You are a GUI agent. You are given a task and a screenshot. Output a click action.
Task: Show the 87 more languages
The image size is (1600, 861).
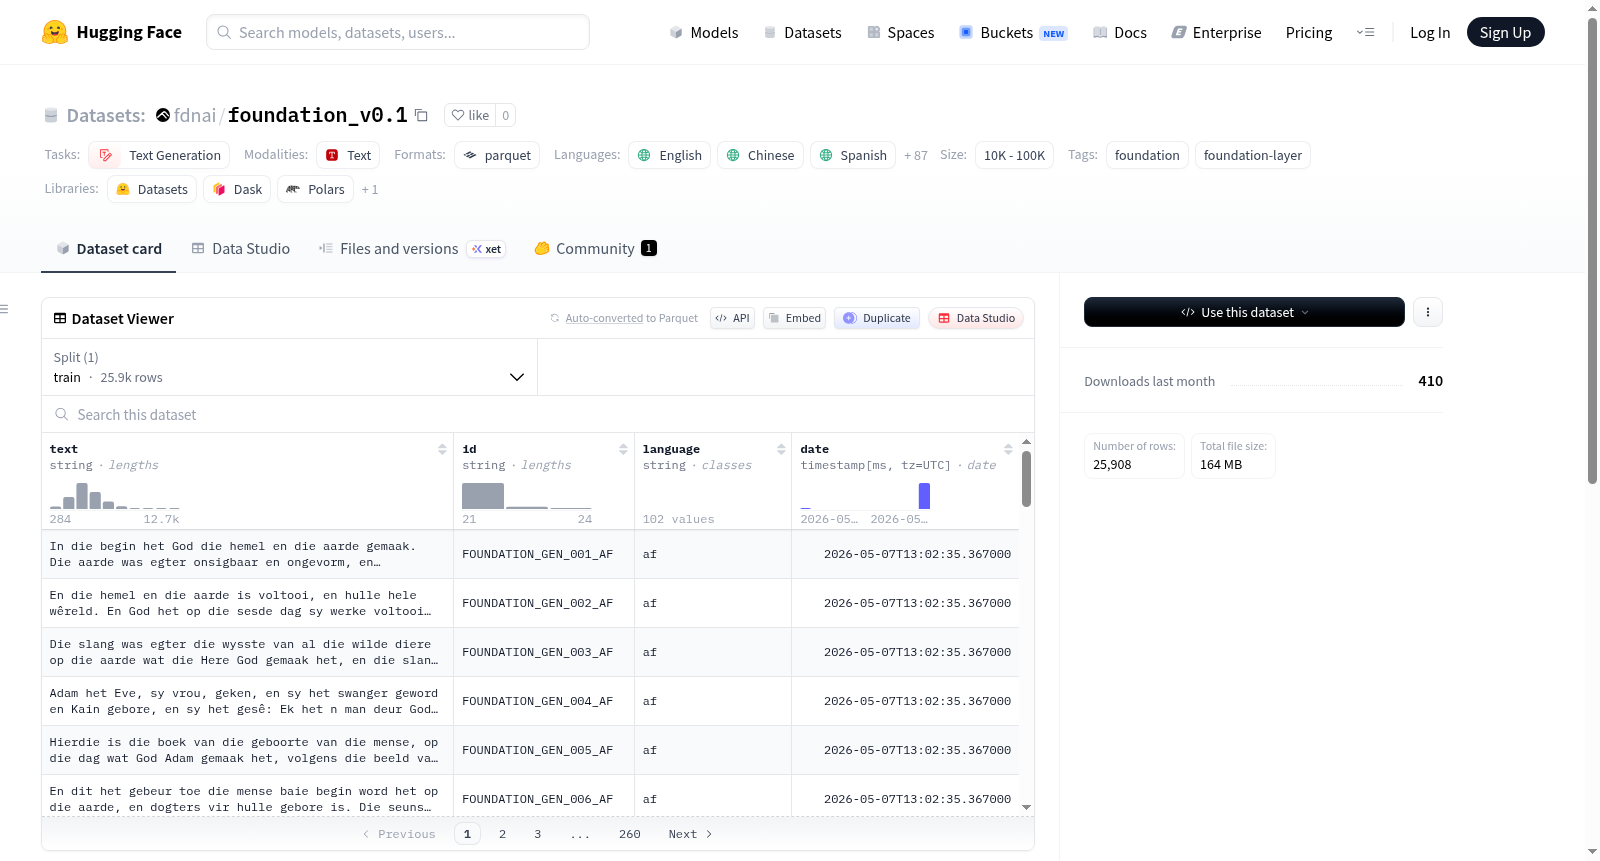[x=916, y=155]
